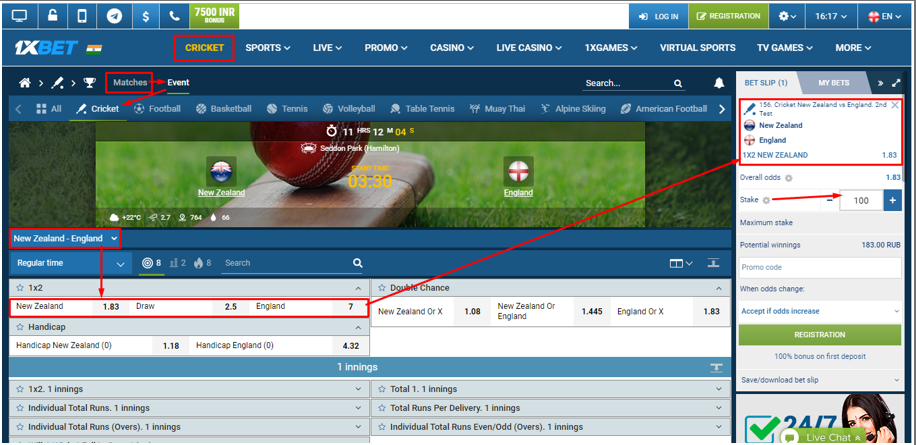Open the TV GAMES menu
Screen dimensions: 916x445
[785, 48]
